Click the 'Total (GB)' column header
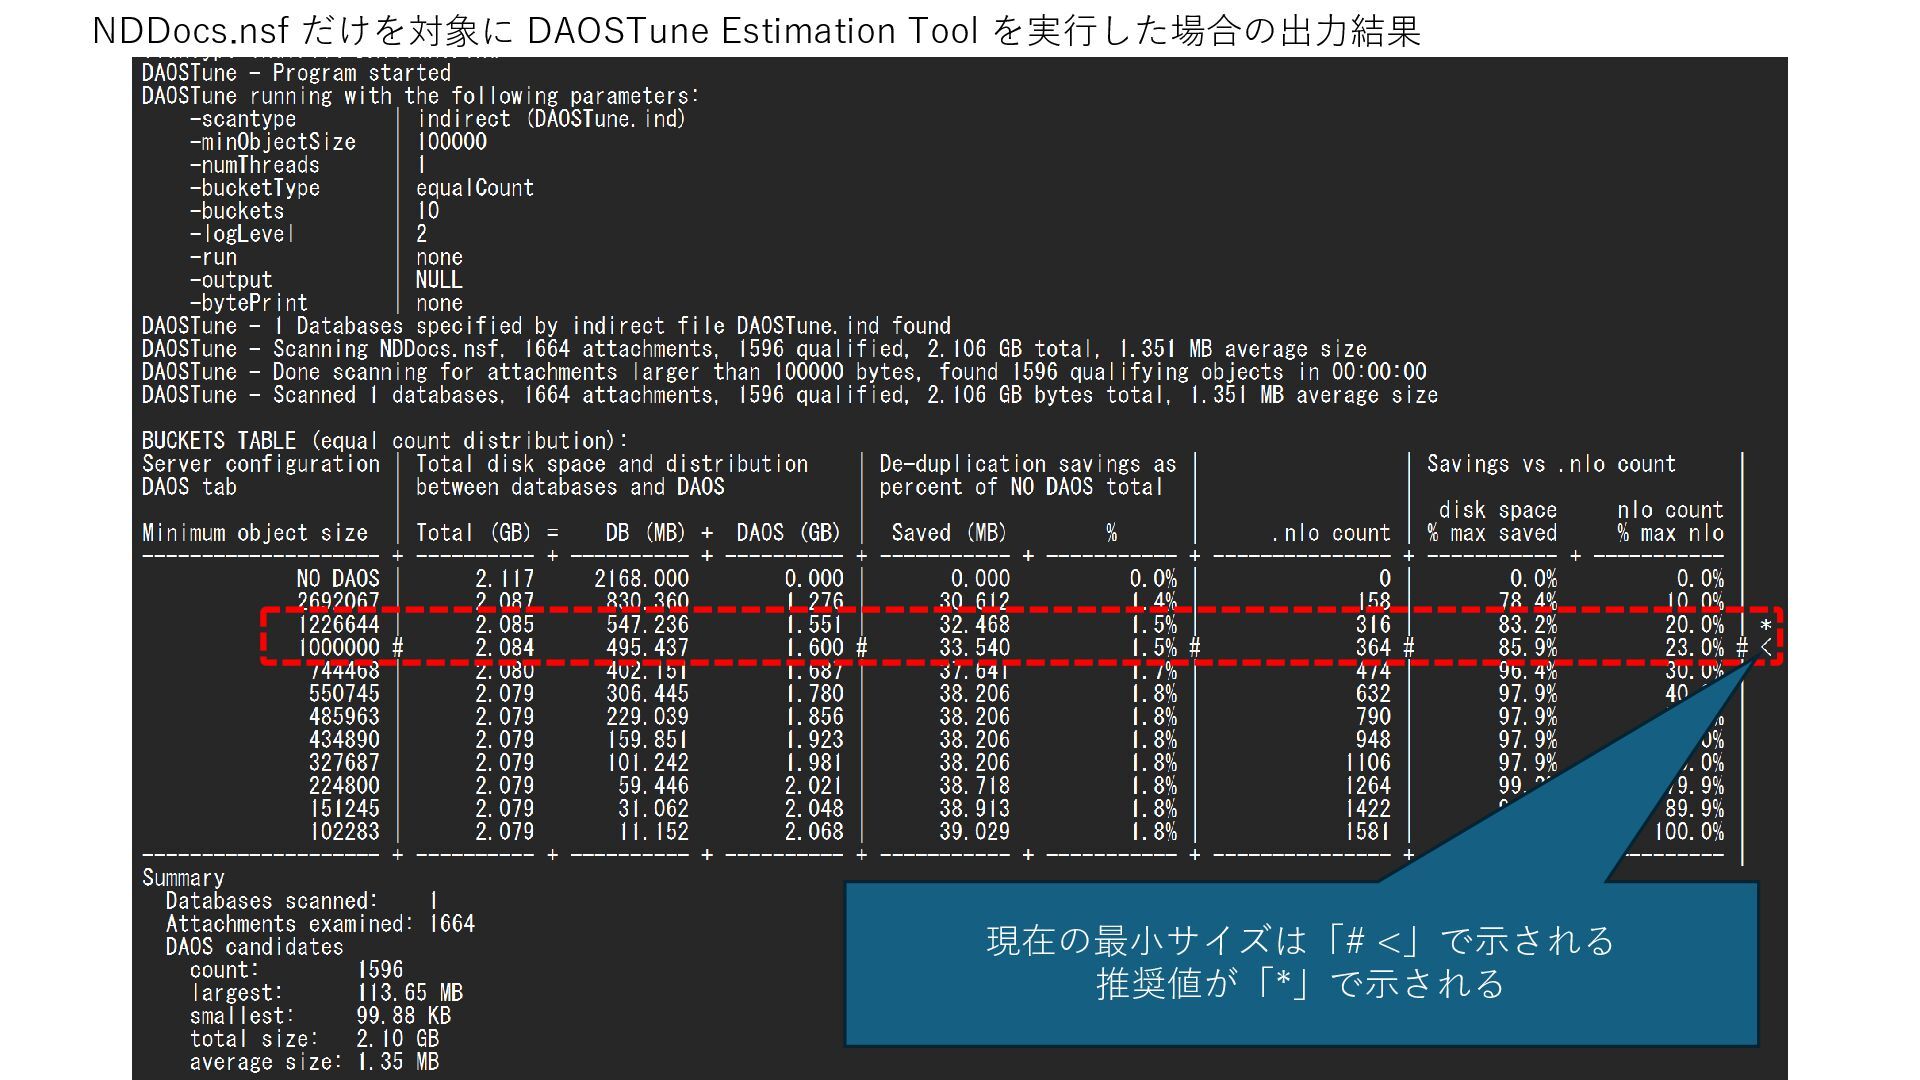Image resolution: width=1920 pixels, height=1080 pixels. (474, 533)
